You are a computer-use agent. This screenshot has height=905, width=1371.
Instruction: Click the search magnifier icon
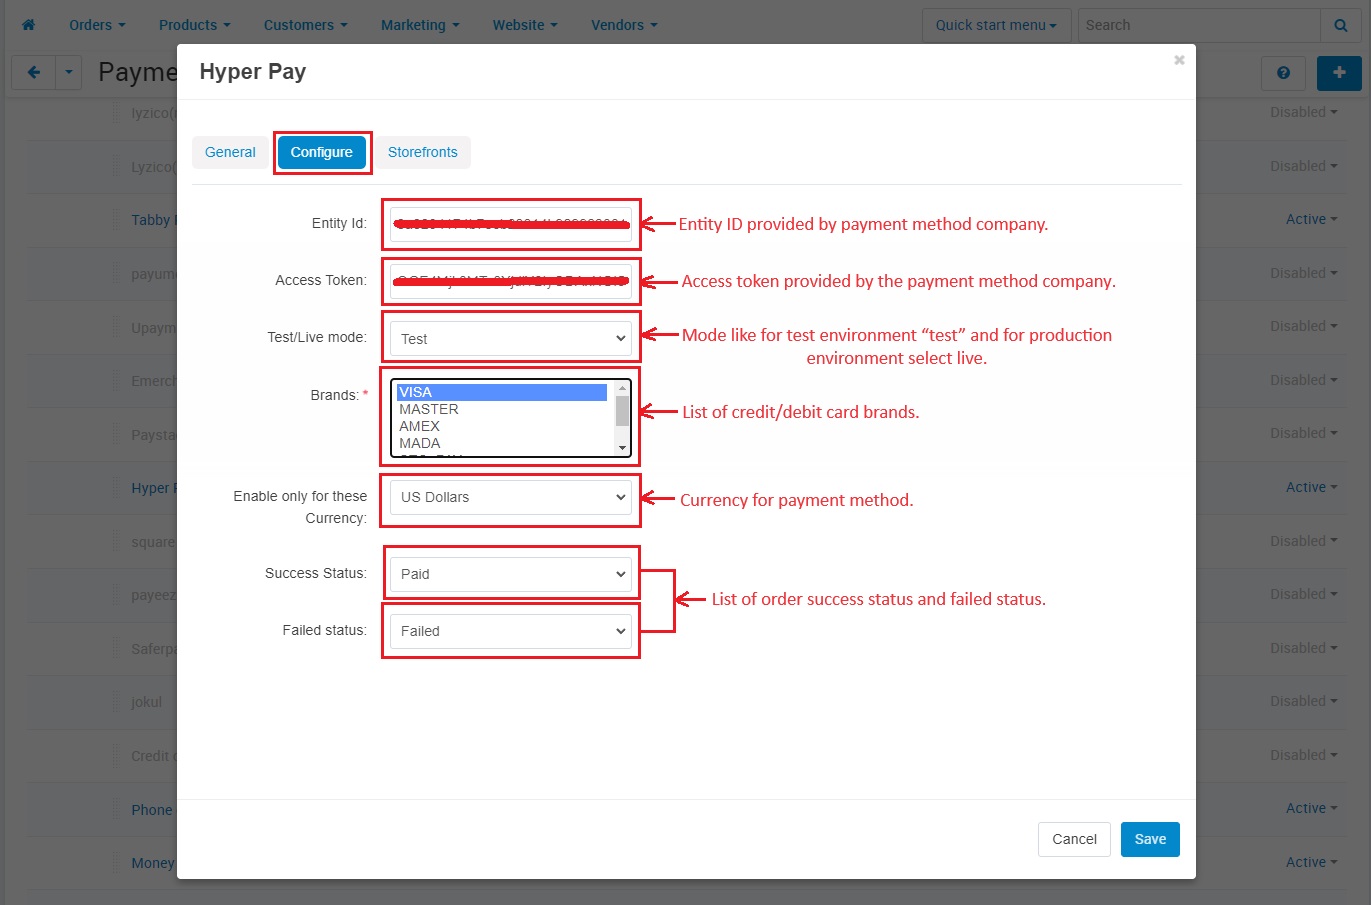[x=1341, y=25]
